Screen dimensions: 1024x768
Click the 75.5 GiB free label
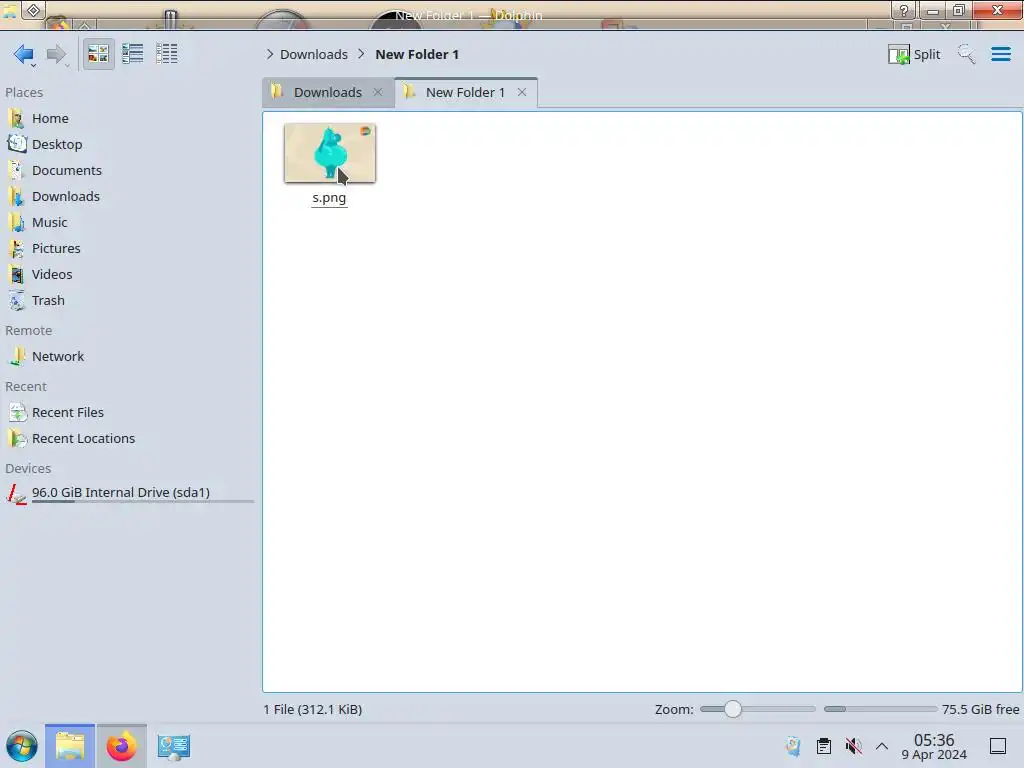(x=980, y=709)
